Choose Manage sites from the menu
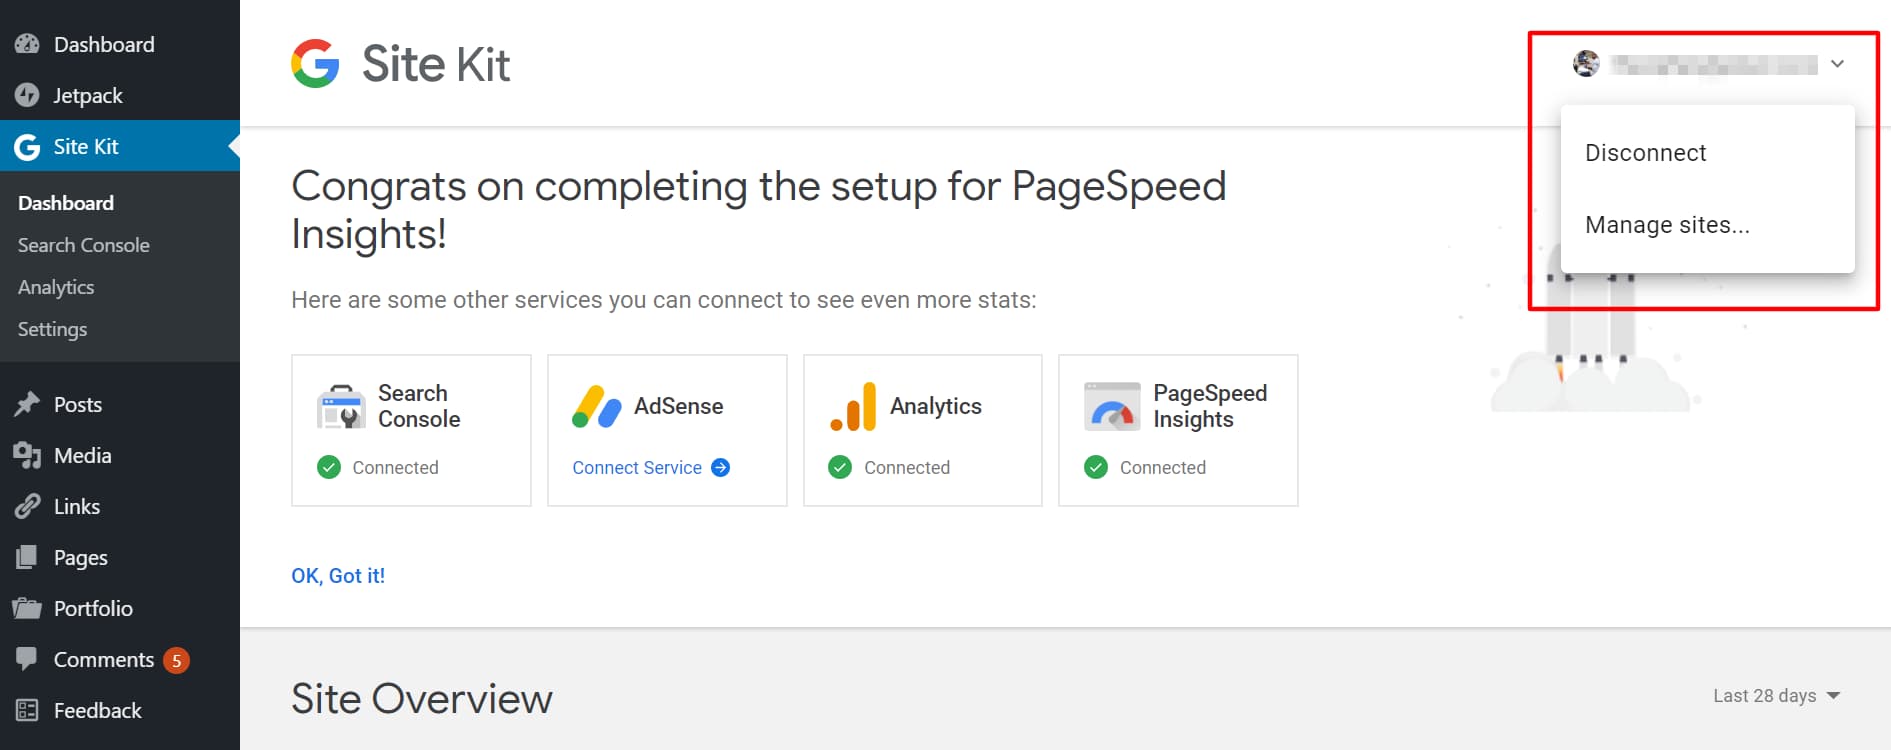The image size is (1891, 750). (x=1667, y=225)
